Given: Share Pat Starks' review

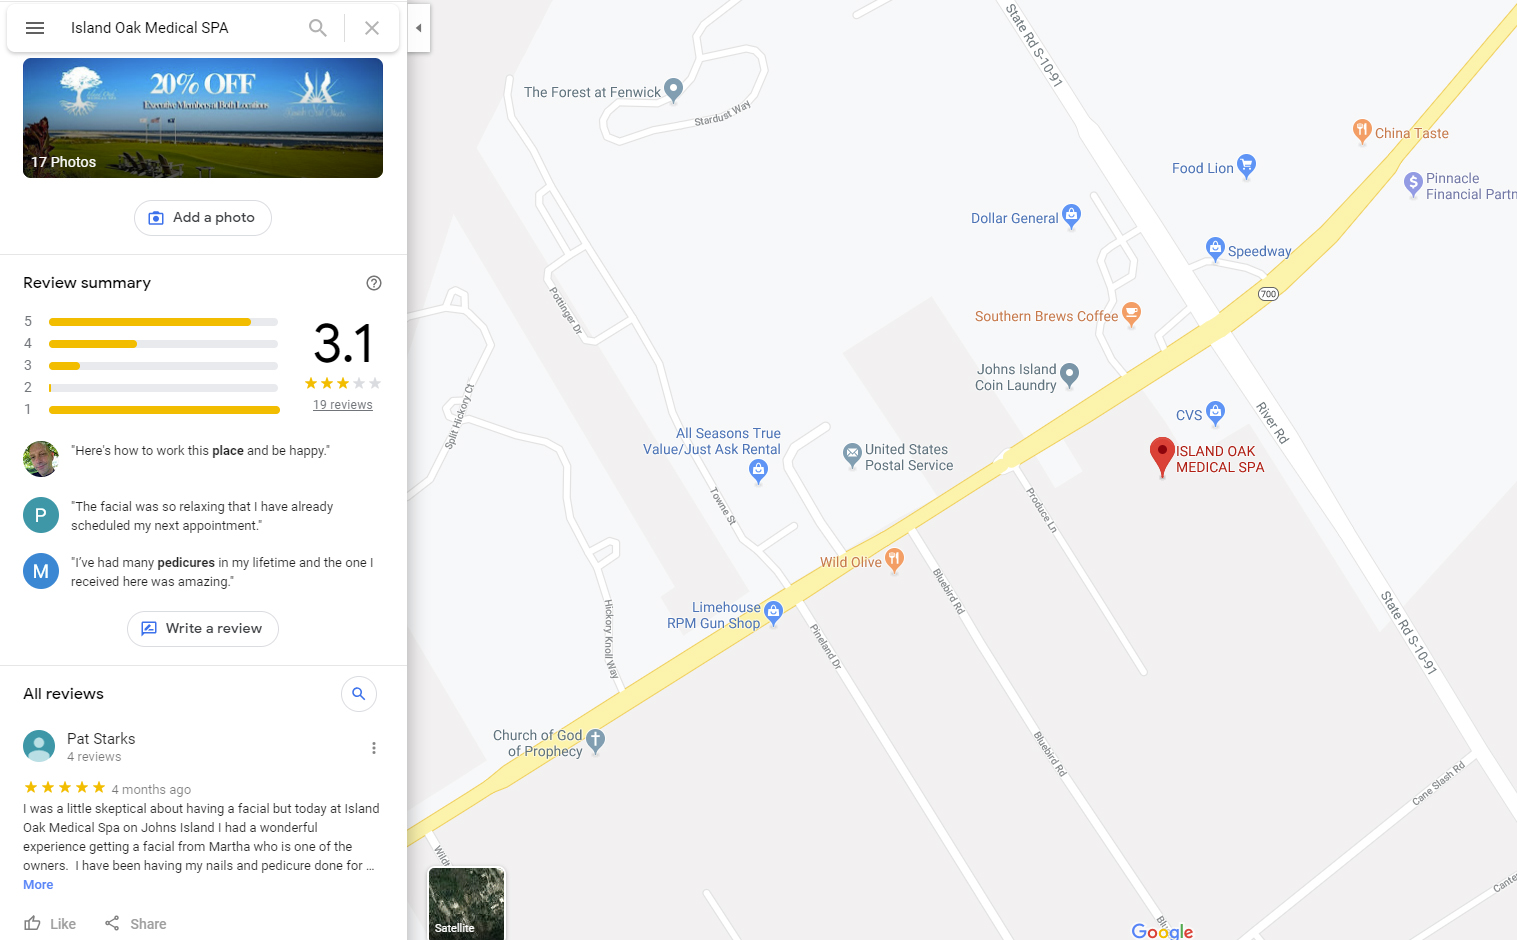Looking at the screenshot, I should [136, 924].
